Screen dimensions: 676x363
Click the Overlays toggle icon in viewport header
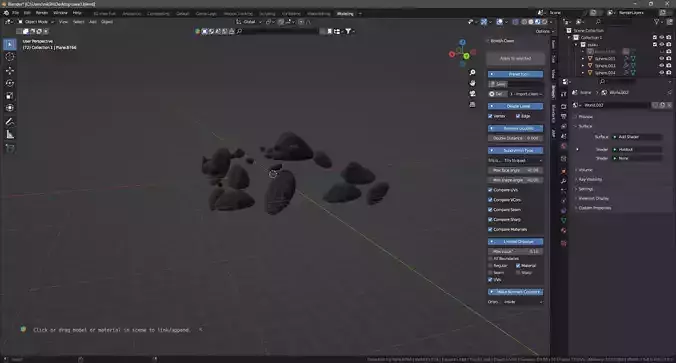pos(500,22)
